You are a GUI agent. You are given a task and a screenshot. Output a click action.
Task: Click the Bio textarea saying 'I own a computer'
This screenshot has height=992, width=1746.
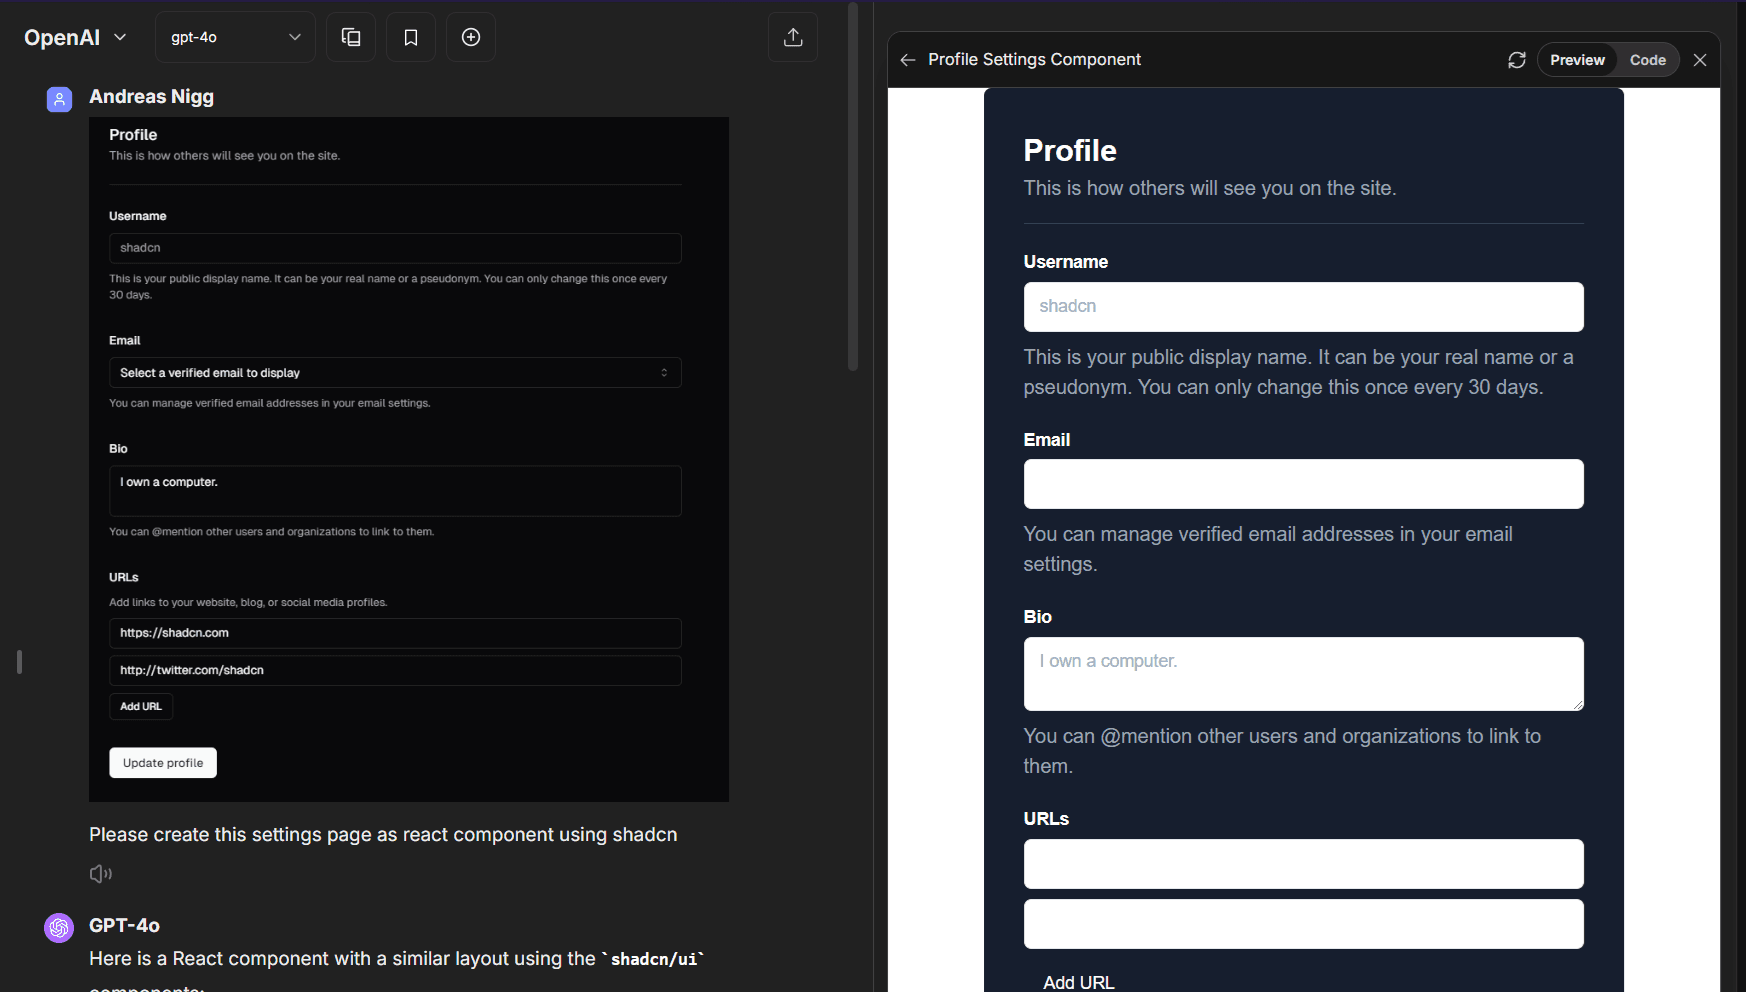1303,674
